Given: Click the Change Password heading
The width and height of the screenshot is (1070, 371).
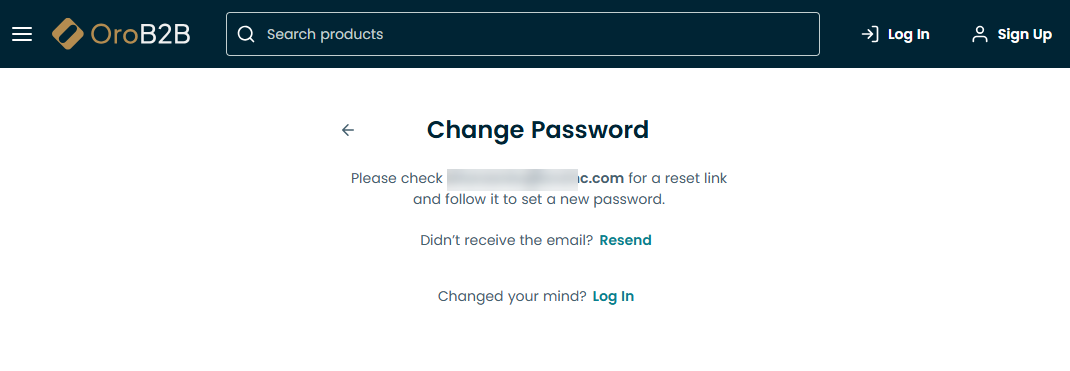Looking at the screenshot, I should [x=538, y=130].
